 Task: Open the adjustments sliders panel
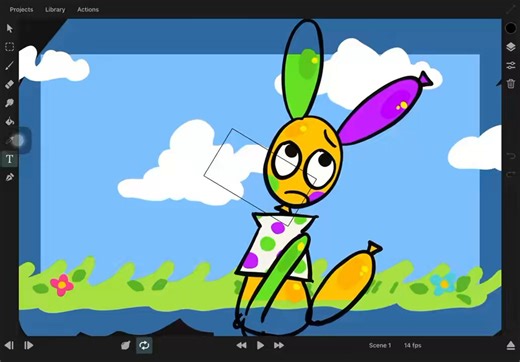pyautogui.click(x=511, y=65)
